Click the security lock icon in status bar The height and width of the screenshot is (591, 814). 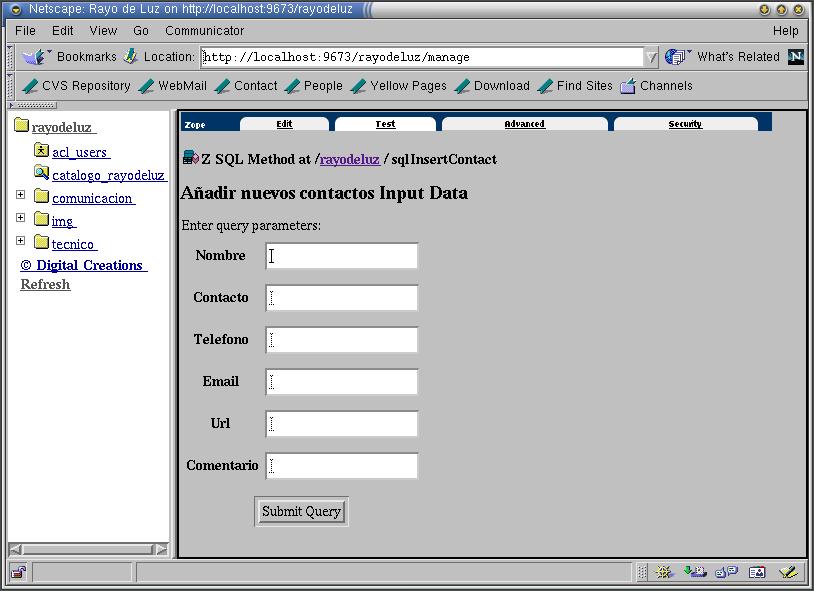pos(19,572)
